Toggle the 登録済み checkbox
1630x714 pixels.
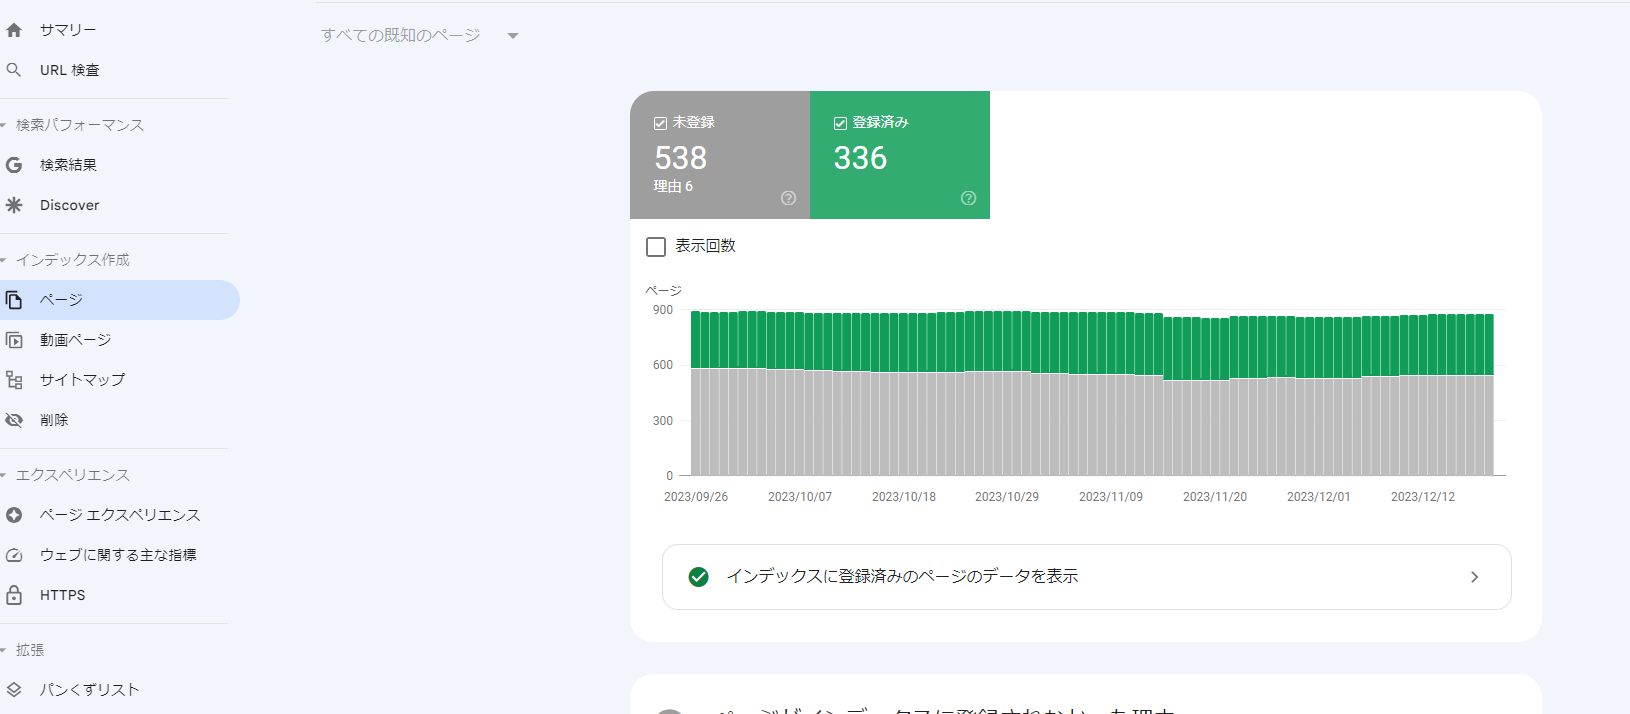point(840,123)
